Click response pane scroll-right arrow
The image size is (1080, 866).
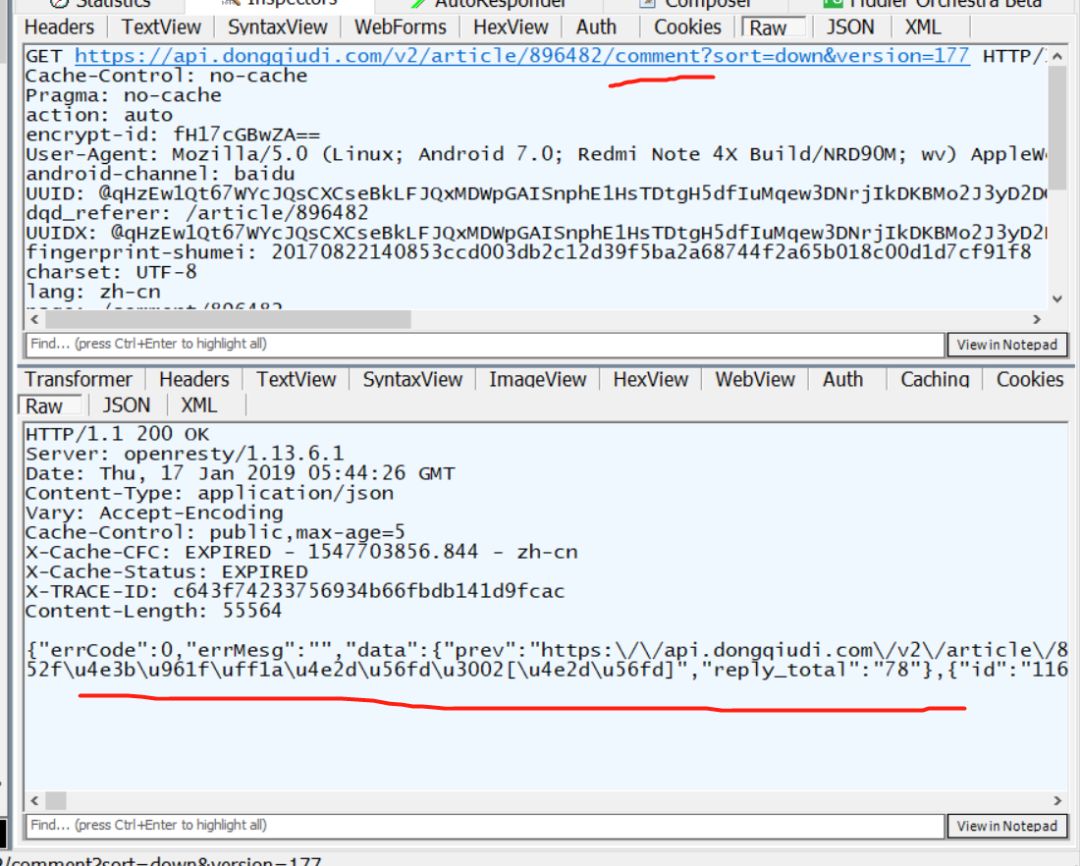[x=1057, y=801]
